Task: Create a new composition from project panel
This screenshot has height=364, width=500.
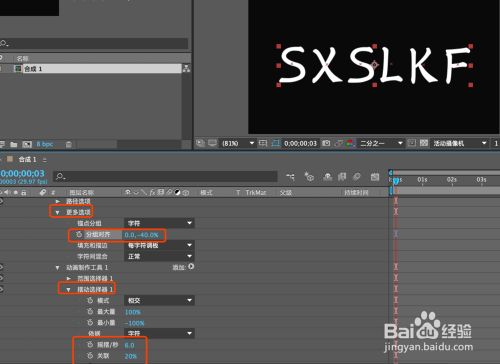Action: click(x=27, y=144)
